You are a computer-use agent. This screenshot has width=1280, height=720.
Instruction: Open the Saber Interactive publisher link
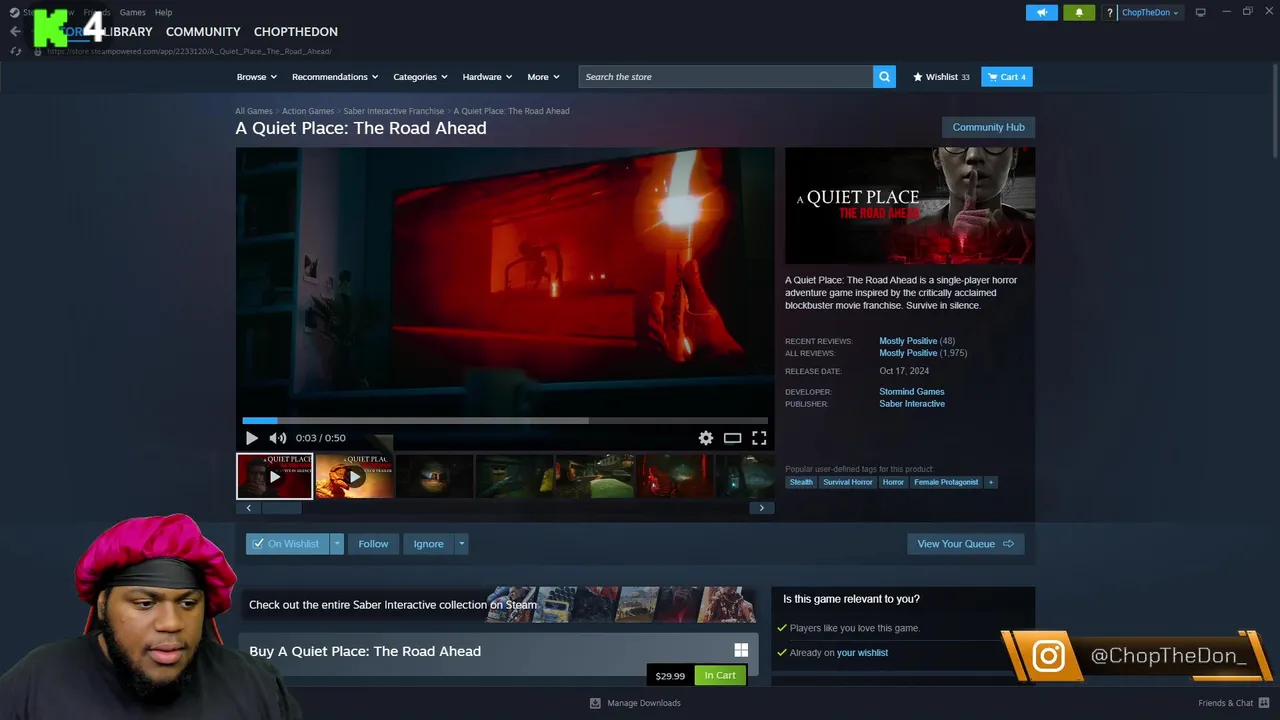[911, 404]
